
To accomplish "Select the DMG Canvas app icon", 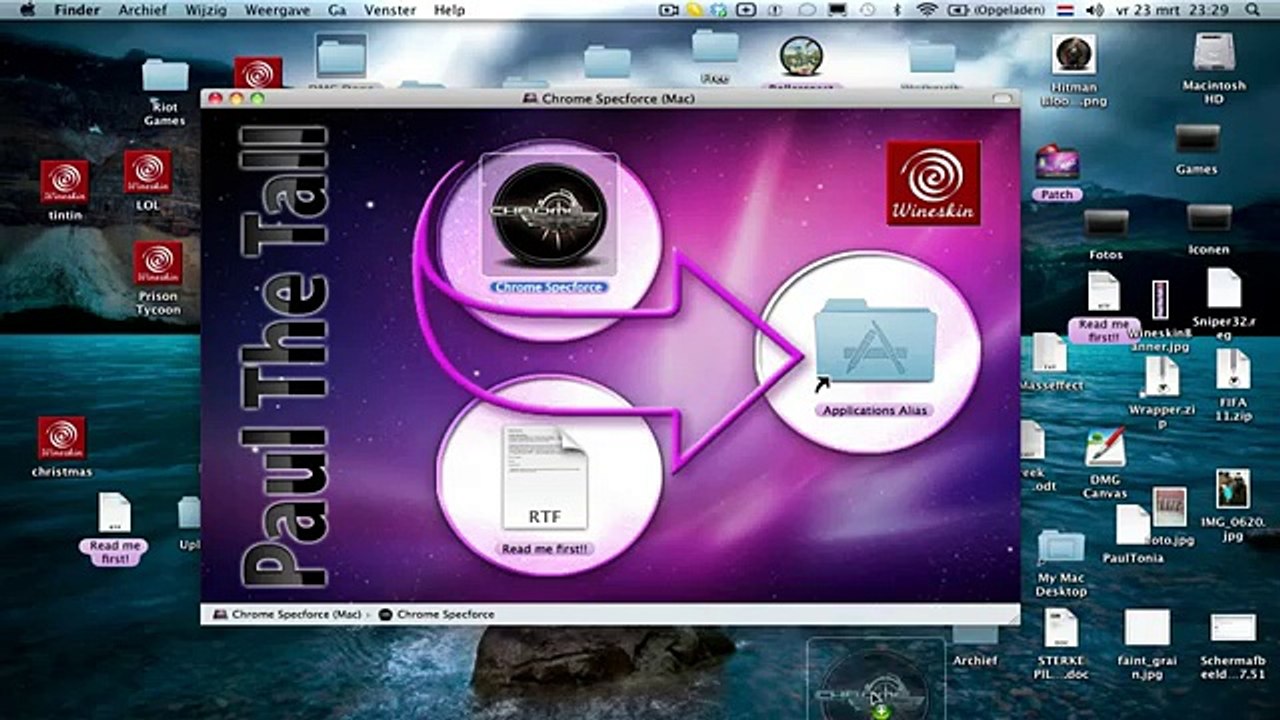I will pyautogui.click(x=1105, y=447).
